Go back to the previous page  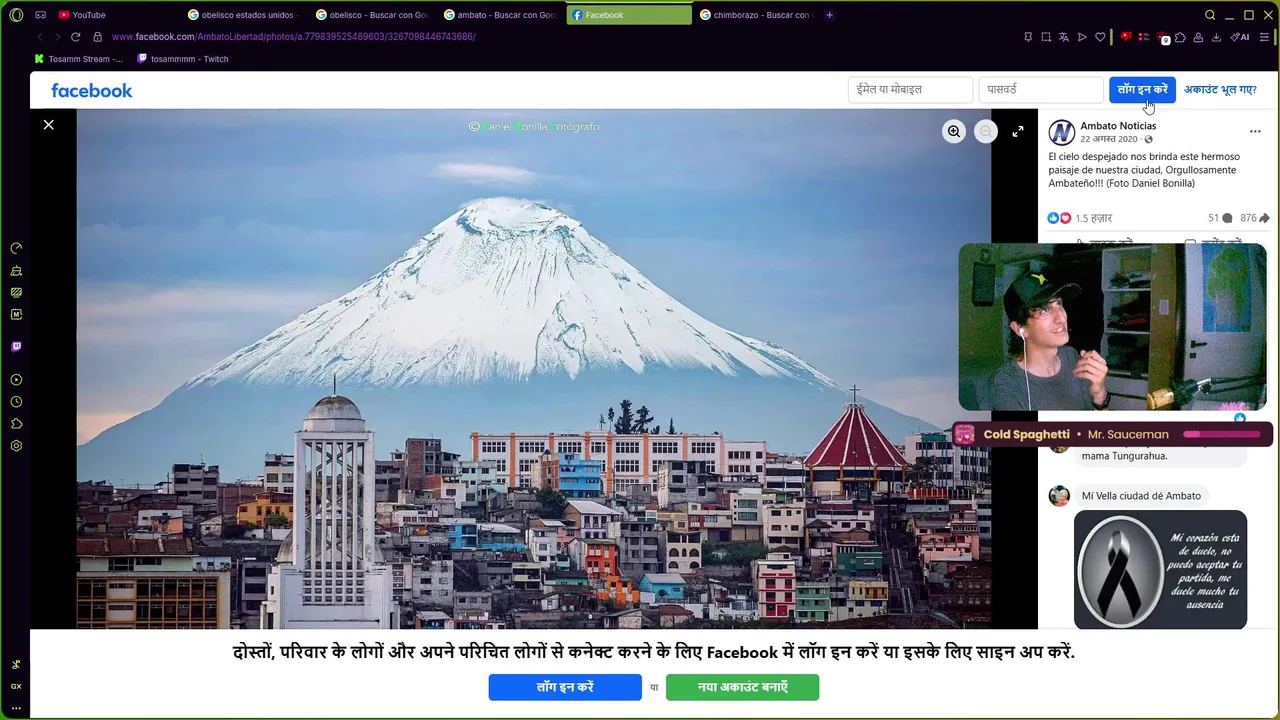click(40, 37)
